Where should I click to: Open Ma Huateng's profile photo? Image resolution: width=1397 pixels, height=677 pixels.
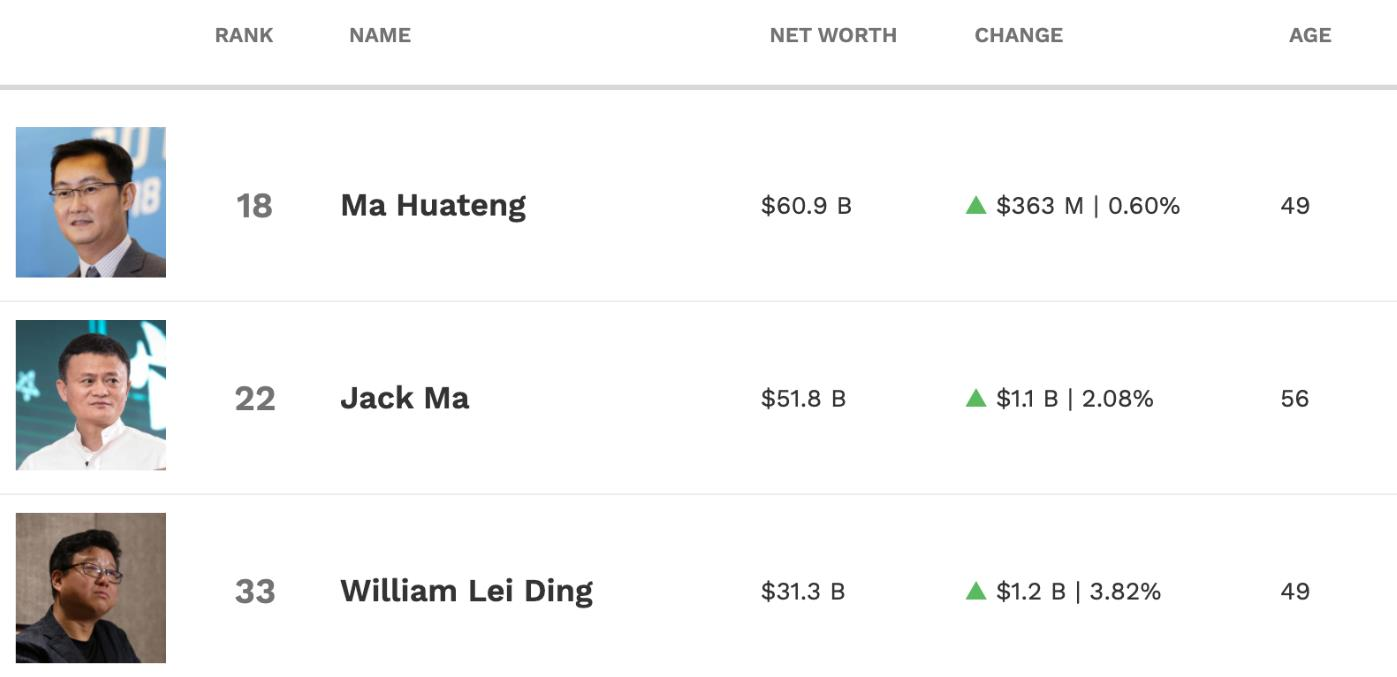coord(91,202)
